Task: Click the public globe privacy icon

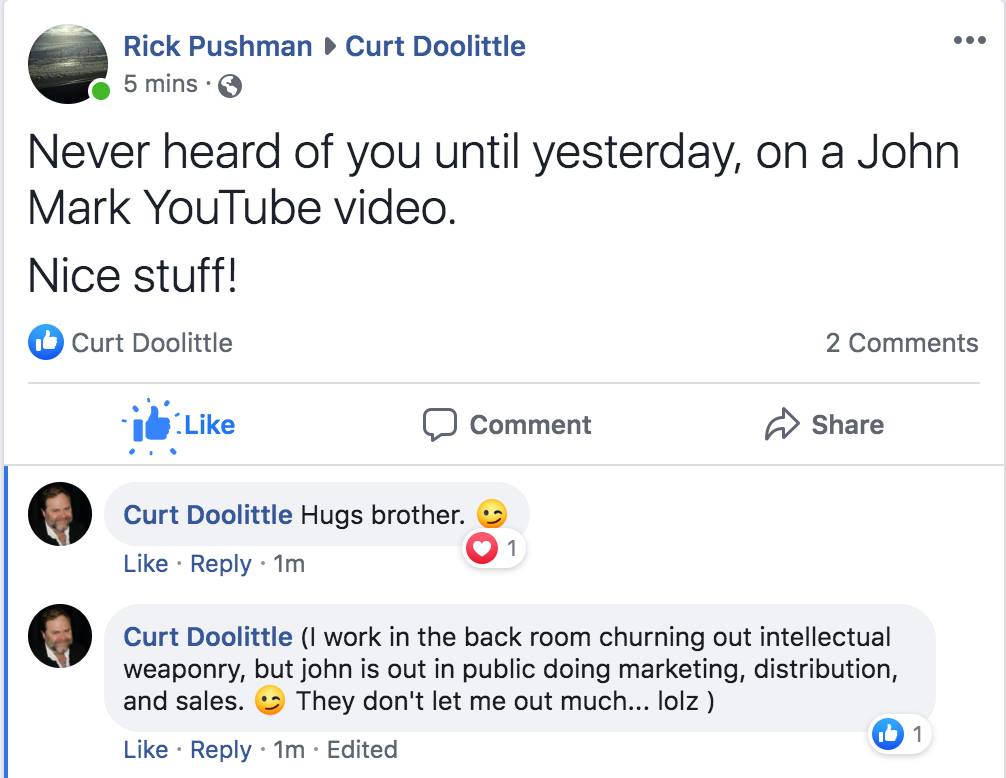Action: 230,86
